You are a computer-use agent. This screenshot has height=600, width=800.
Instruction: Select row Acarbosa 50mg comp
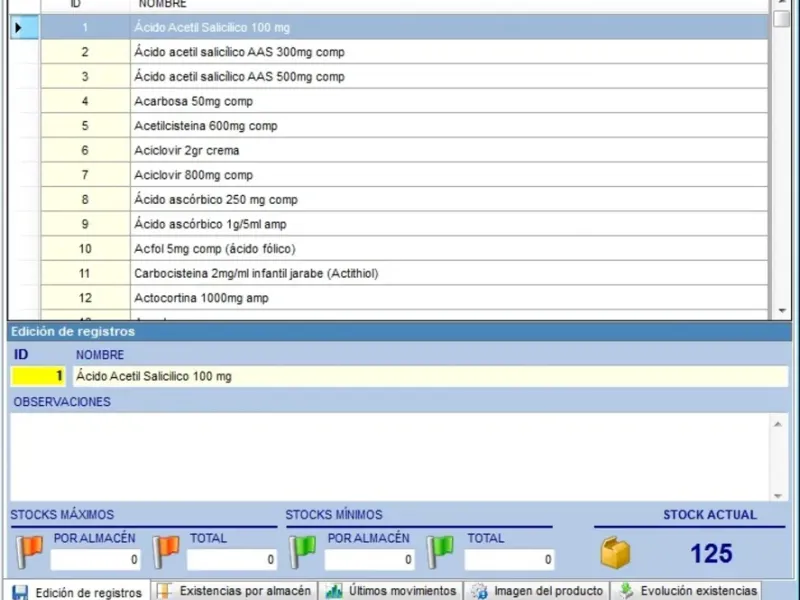(x=449, y=101)
